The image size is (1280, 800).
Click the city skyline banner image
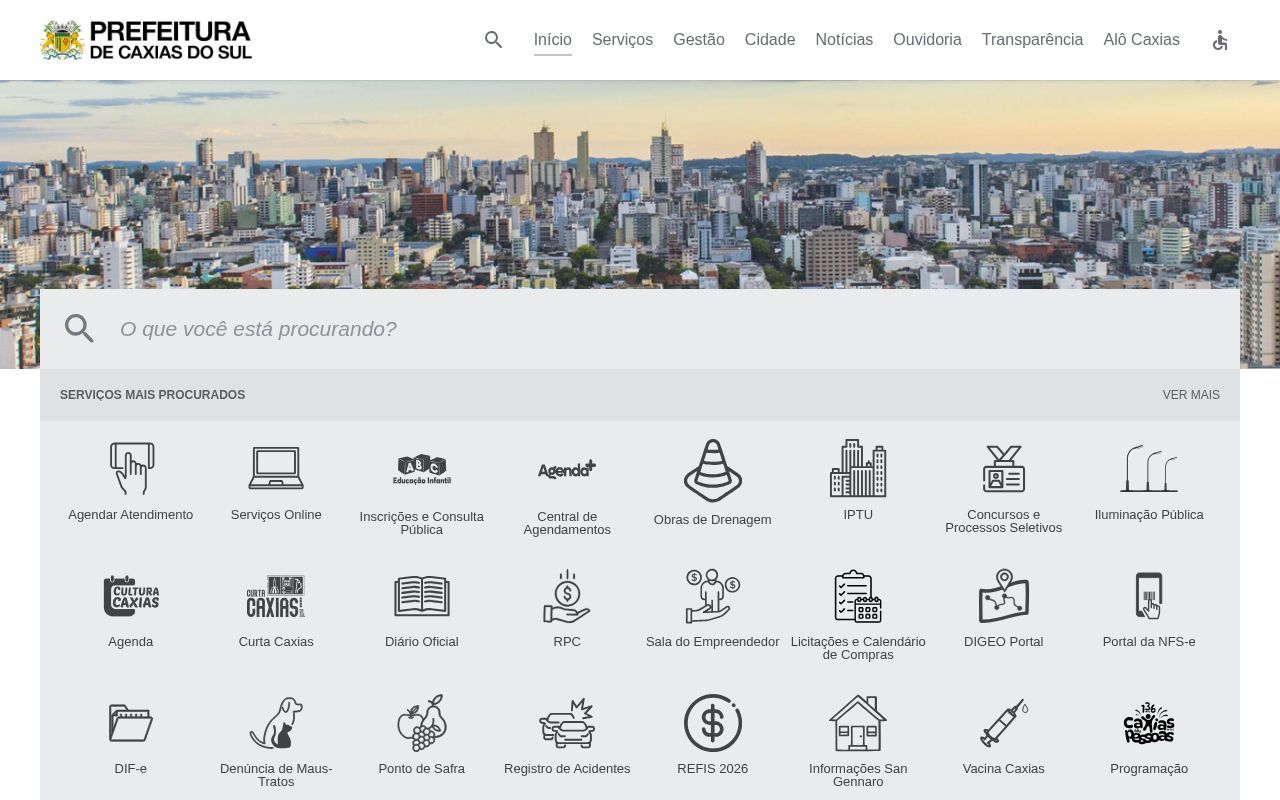coord(640,185)
